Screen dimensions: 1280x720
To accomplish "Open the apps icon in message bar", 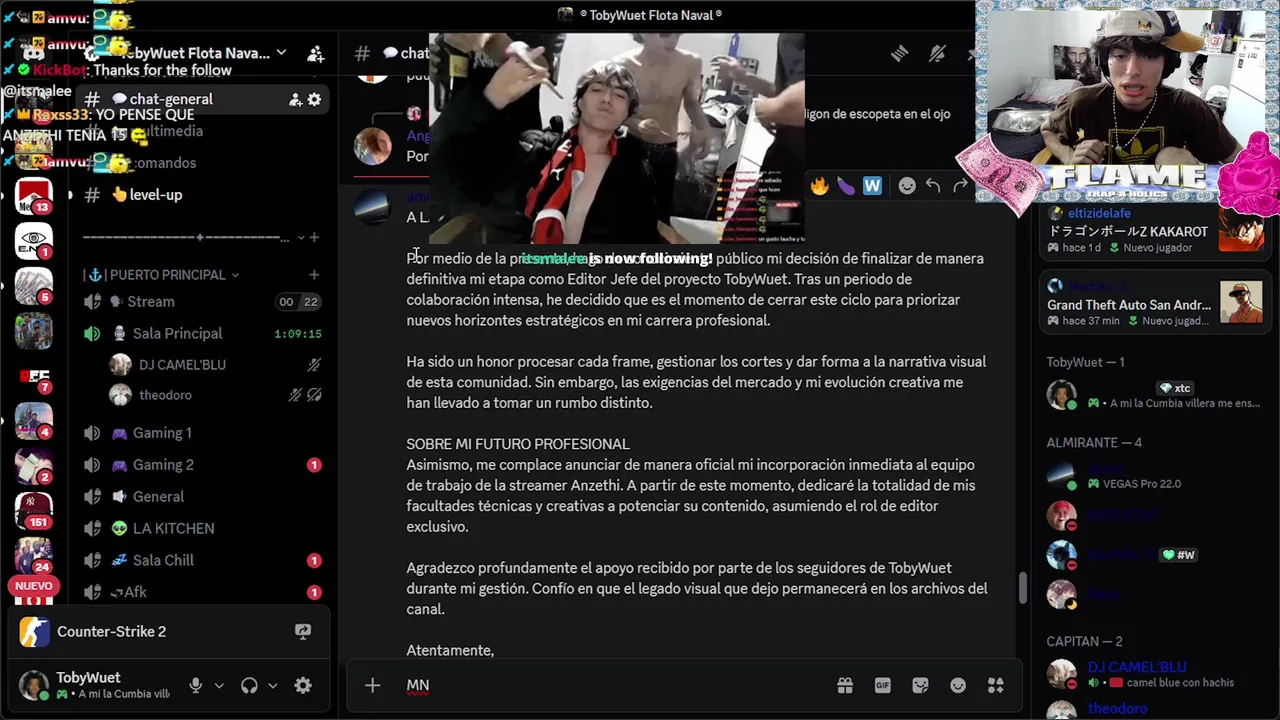I will click(995, 685).
